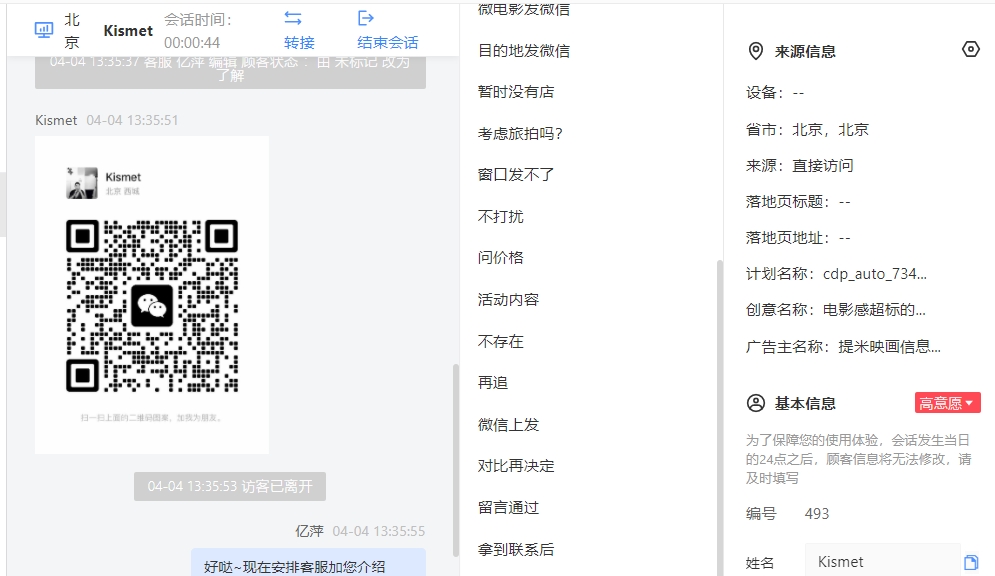
Task: Click the location pin icon beside 来源信息
Action: pyautogui.click(x=755, y=51)
